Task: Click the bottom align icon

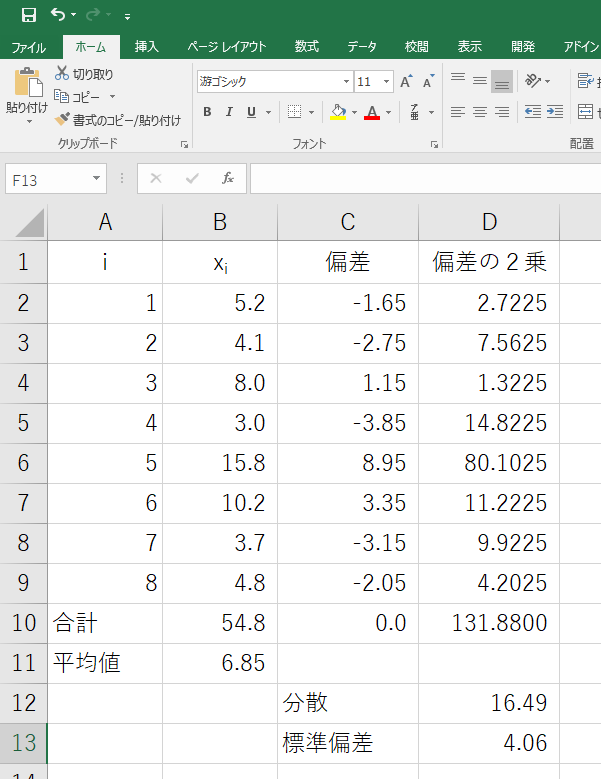Action: click(502, 81)
